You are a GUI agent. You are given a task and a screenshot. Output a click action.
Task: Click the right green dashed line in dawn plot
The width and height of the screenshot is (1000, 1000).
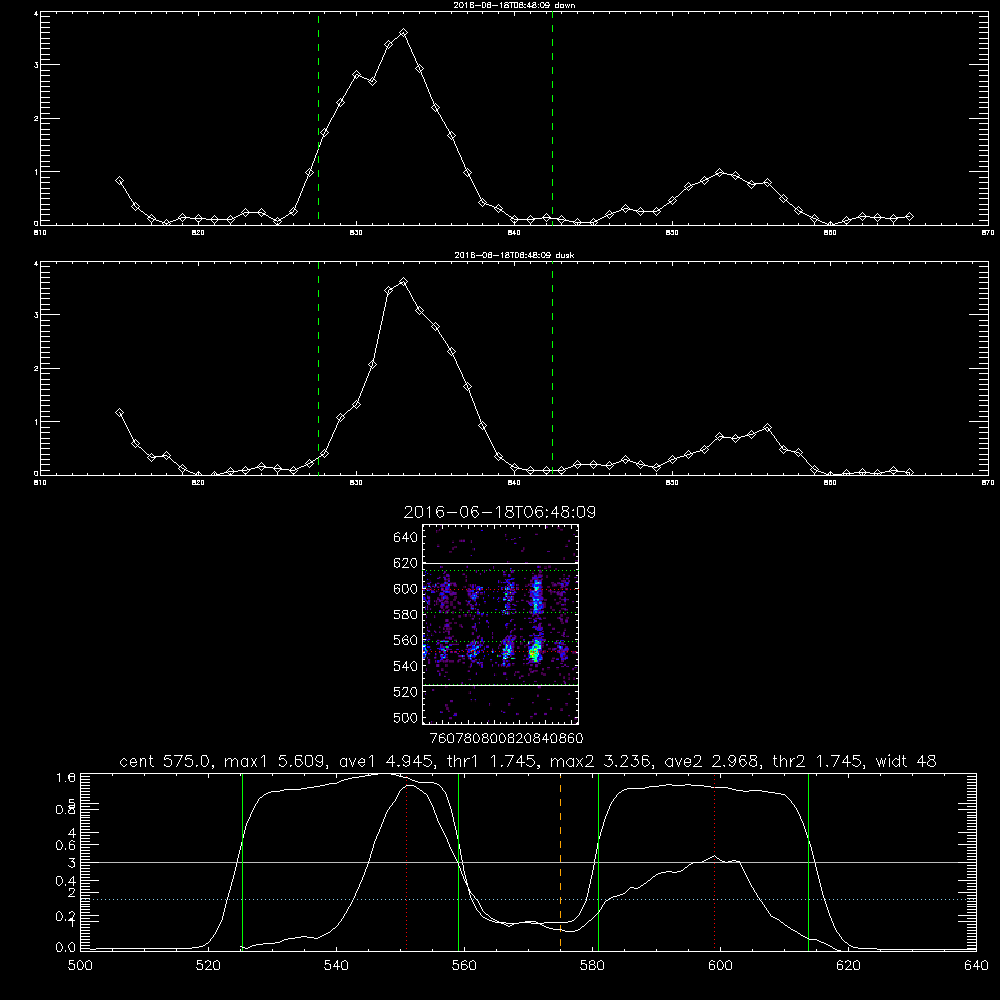click(552, 118)
